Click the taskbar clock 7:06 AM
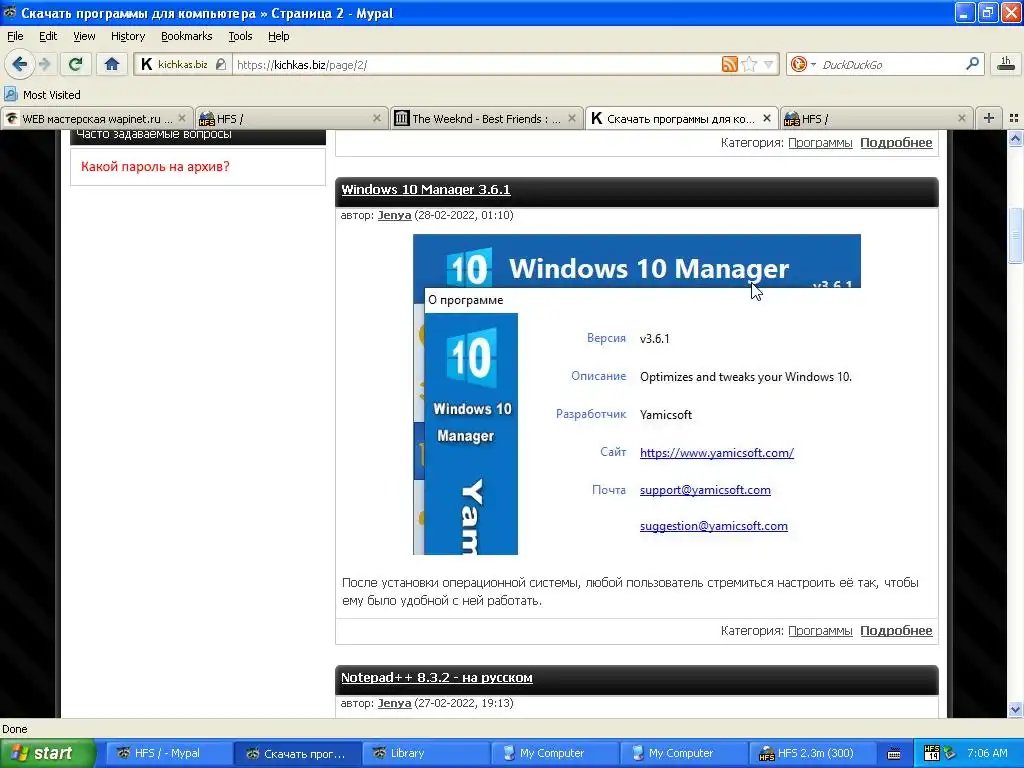The image size is (1024, 768). pyautogui.click(x=987, y=753)
